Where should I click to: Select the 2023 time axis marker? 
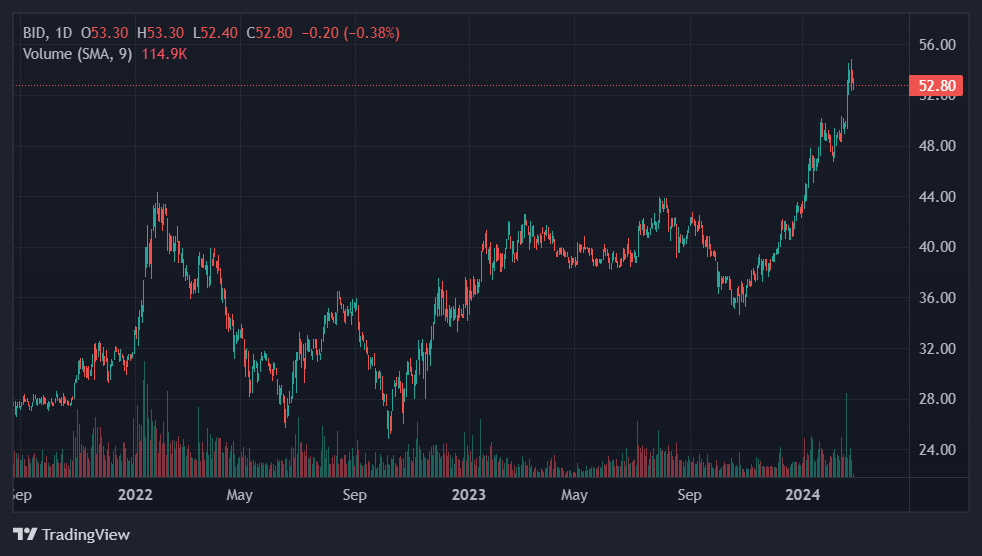[x=468, y=494]
